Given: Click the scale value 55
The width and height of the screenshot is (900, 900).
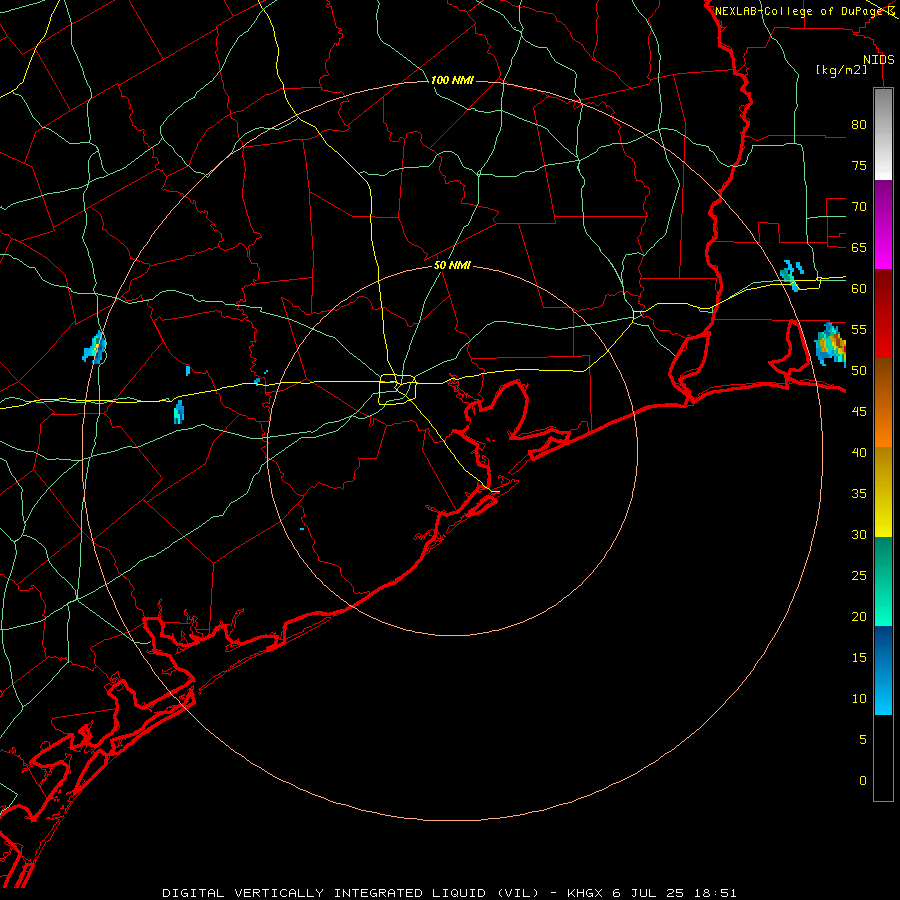Looking at the screenshot, I should pos(859,329).
